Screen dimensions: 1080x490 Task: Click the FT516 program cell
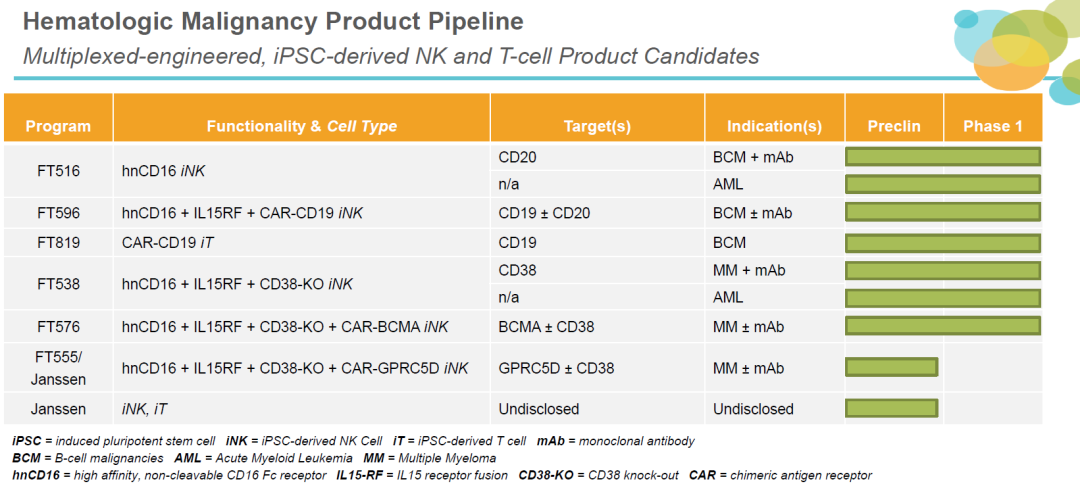(58, 171)
